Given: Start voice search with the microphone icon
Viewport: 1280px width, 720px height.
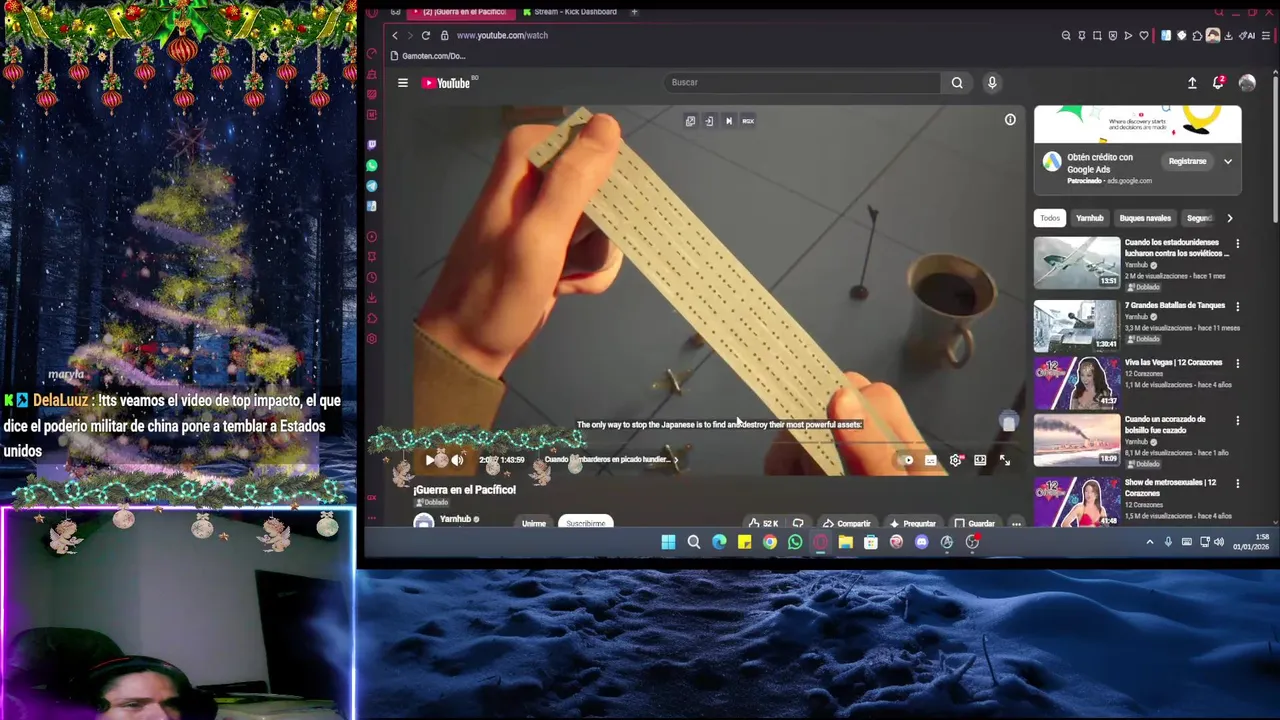Looking at the screenshot, I should [x=992, y=83].
